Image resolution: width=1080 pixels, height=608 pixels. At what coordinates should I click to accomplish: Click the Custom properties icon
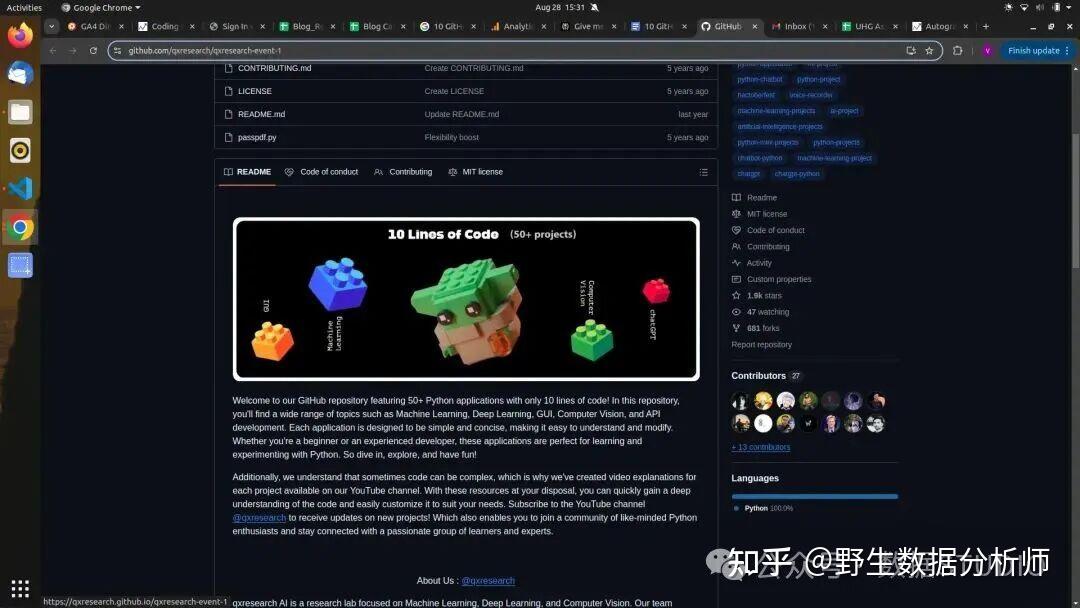pyautogui.click(x=735, y=279)
